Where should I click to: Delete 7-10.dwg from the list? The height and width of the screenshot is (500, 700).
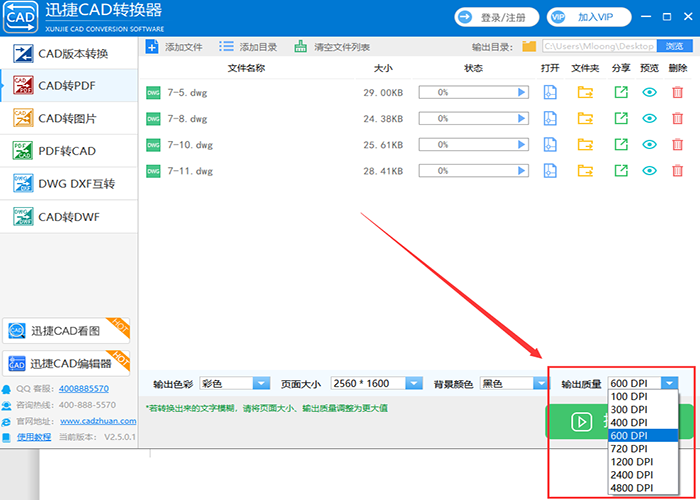(x=678, y=145)
